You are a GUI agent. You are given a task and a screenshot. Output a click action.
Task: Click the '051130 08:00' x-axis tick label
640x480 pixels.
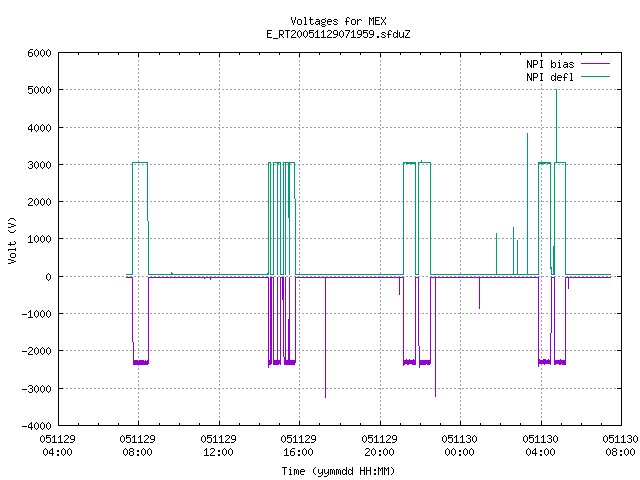click(620, 445)
